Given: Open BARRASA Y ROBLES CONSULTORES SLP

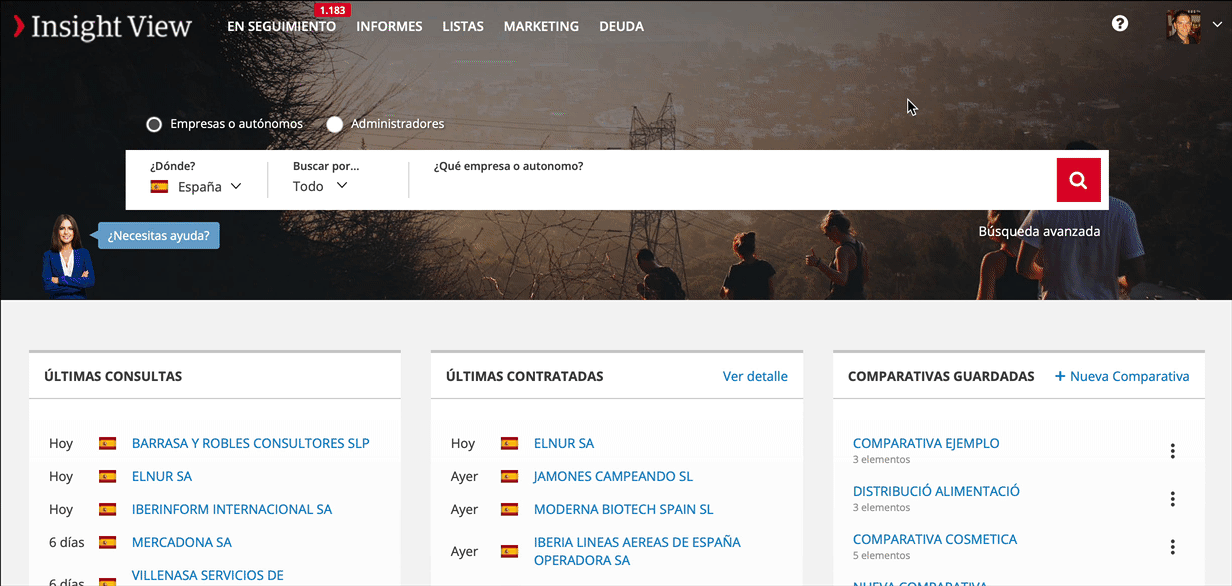Looking at the screenshot, I should click(x=251, y=443).
